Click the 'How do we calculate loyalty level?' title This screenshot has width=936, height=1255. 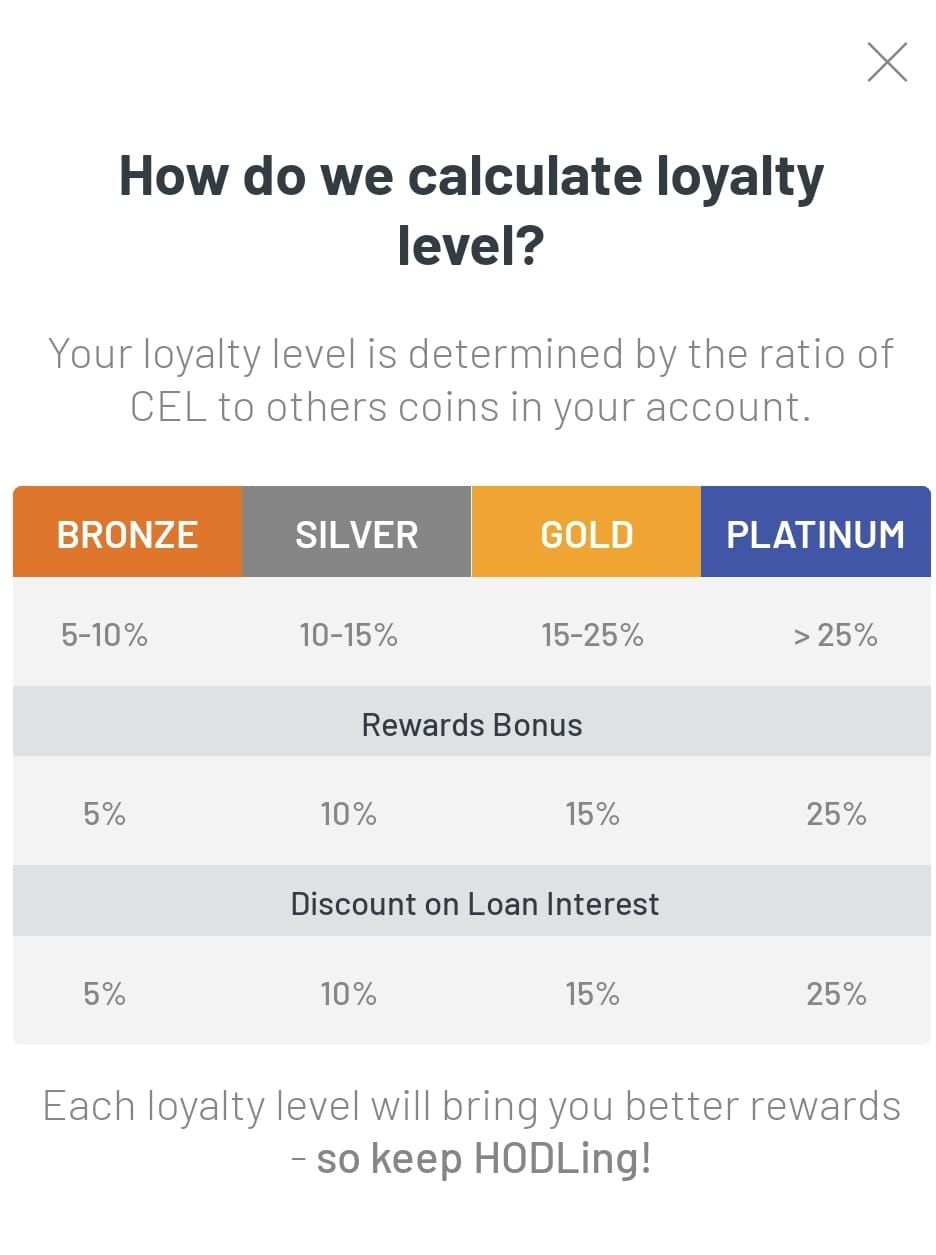click(x=471, y=210)
